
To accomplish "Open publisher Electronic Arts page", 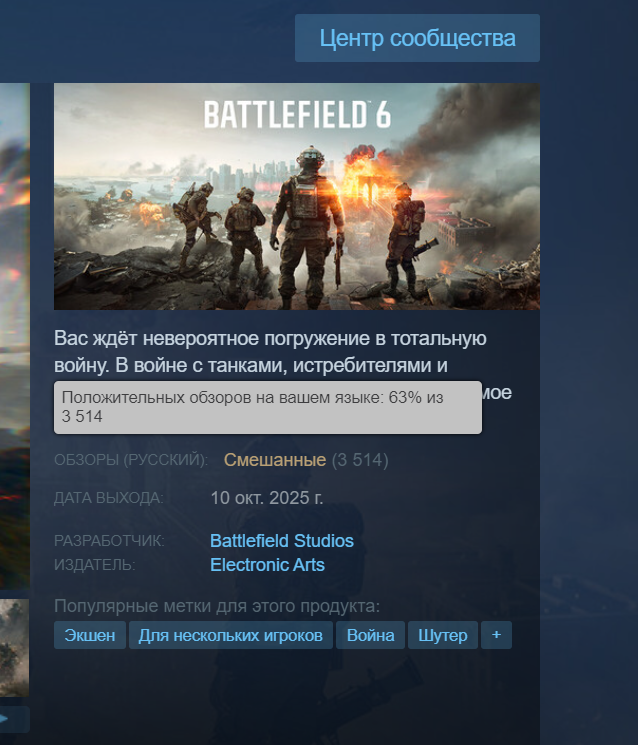I will point(267,564).
